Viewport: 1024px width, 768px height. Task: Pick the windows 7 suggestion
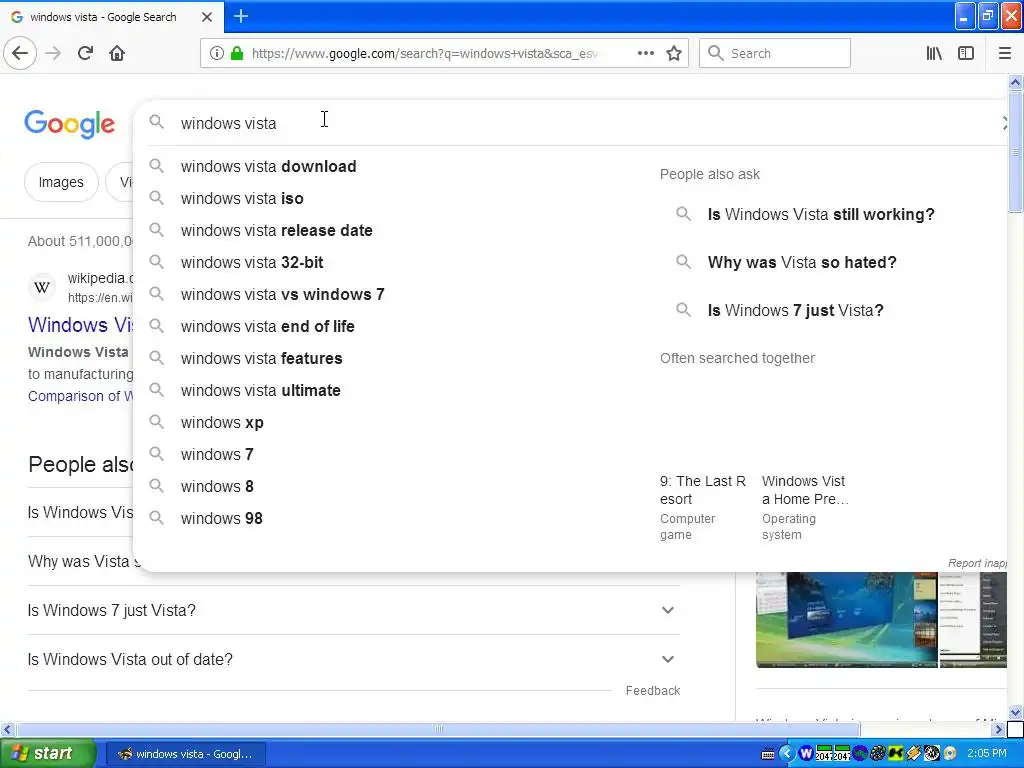(x=217, y=455)
